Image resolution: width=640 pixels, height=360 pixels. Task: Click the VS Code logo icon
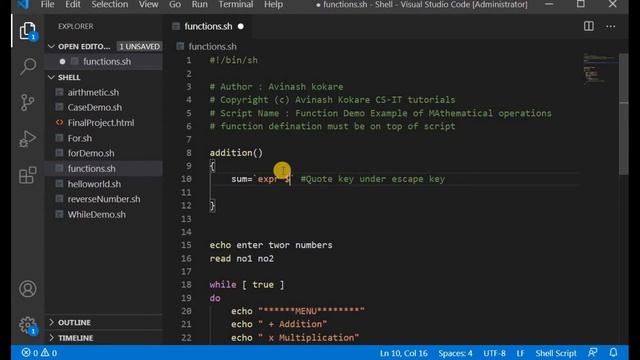[x=23, y=4]
